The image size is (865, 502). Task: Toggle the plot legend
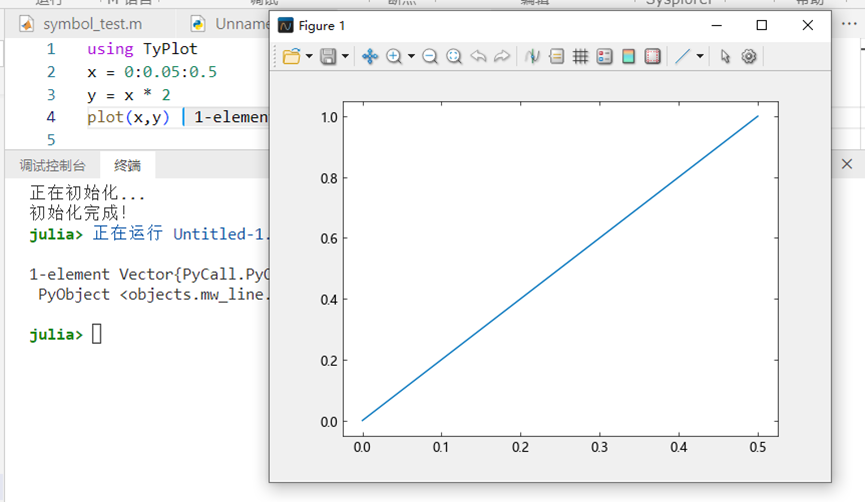click(x=605, y=56)
